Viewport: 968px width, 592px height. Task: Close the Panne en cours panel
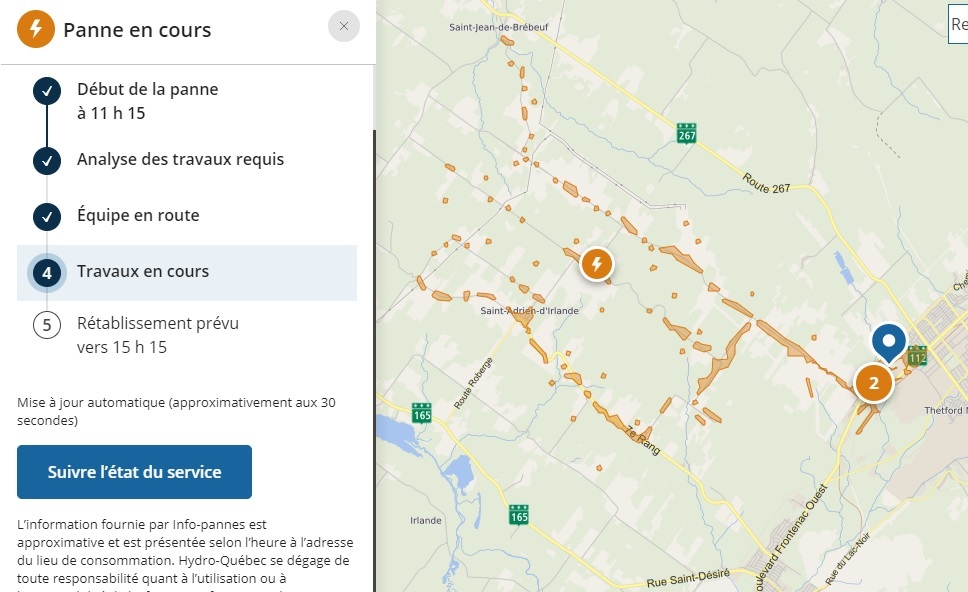click(343, 27)
